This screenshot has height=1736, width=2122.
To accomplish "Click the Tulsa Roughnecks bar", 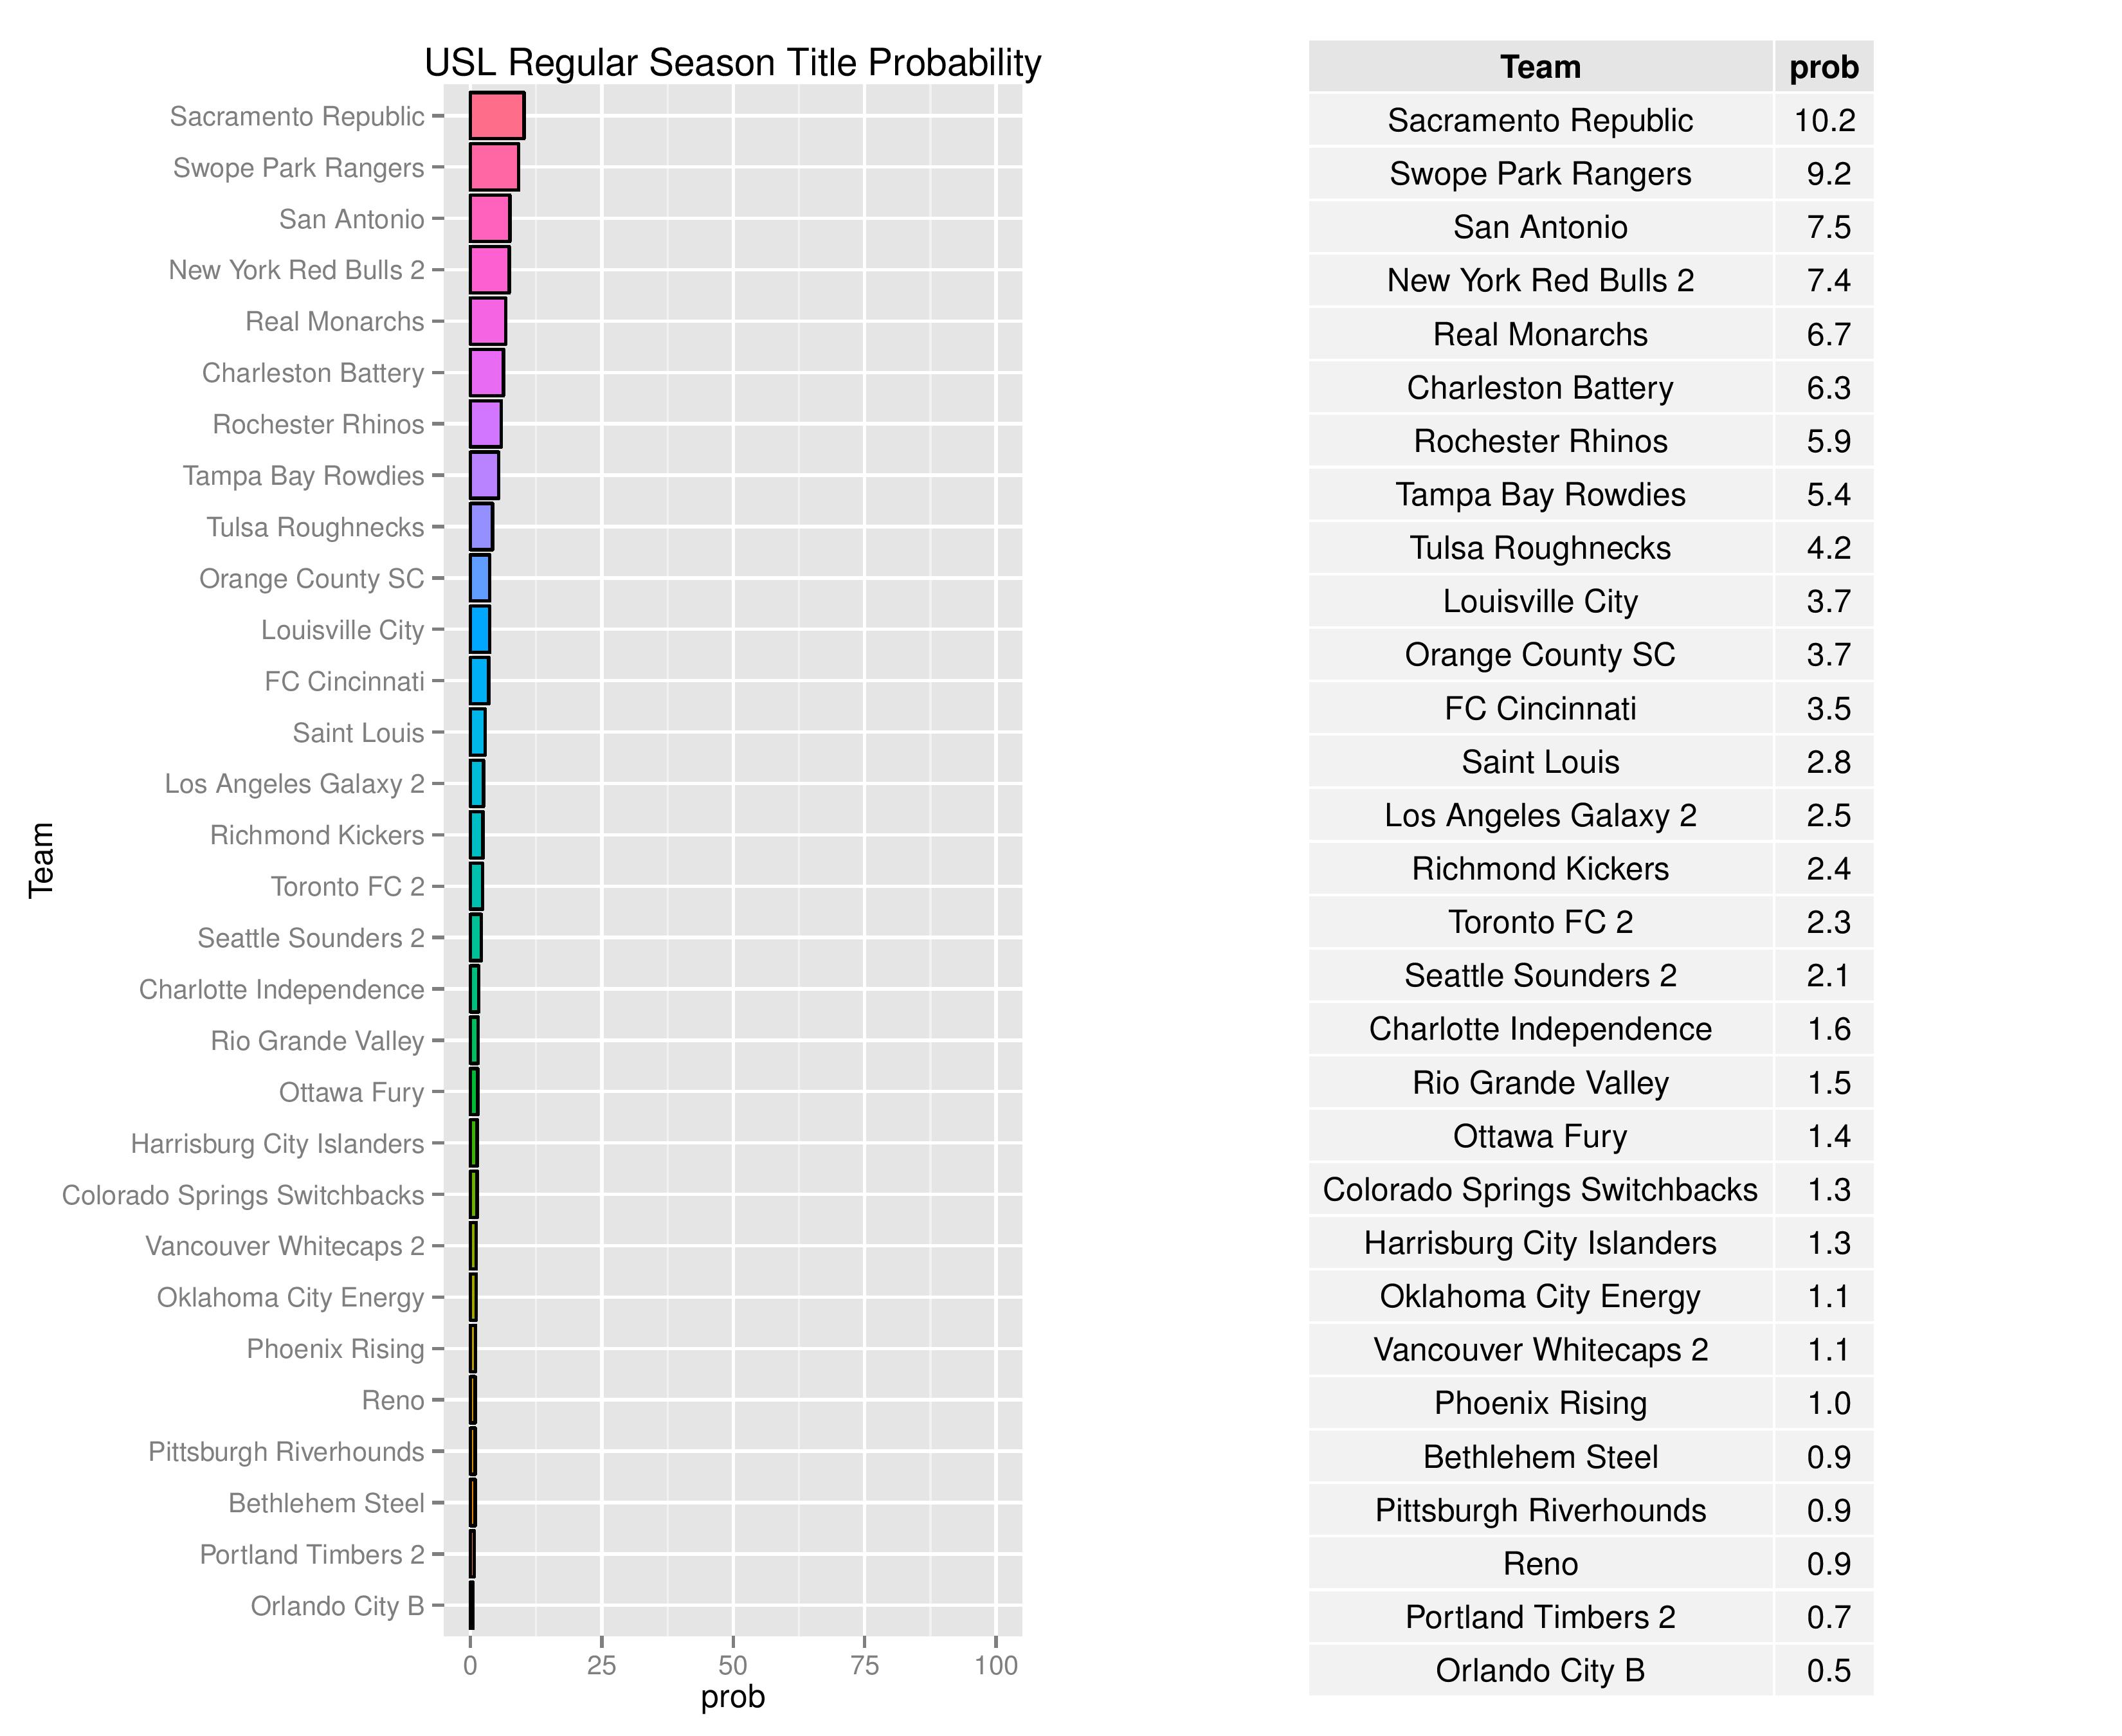I will [481, 527].
